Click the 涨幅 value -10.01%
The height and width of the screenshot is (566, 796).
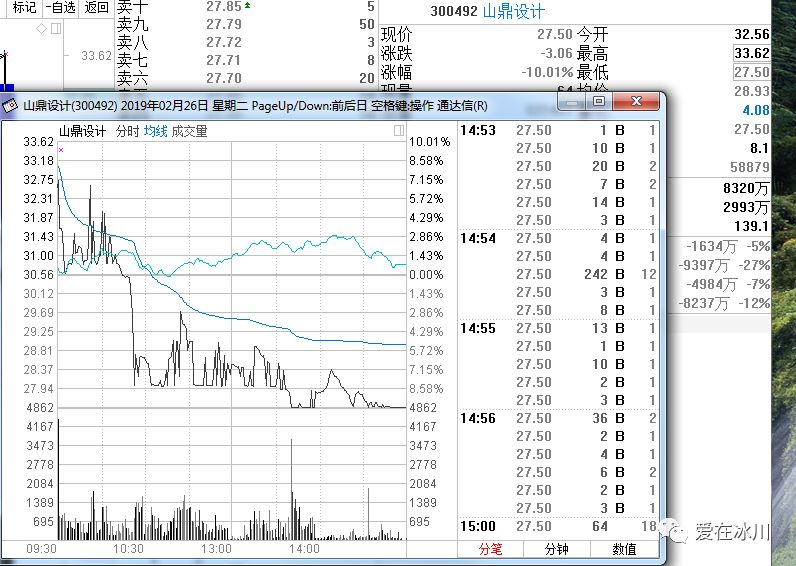pos(547,72)
